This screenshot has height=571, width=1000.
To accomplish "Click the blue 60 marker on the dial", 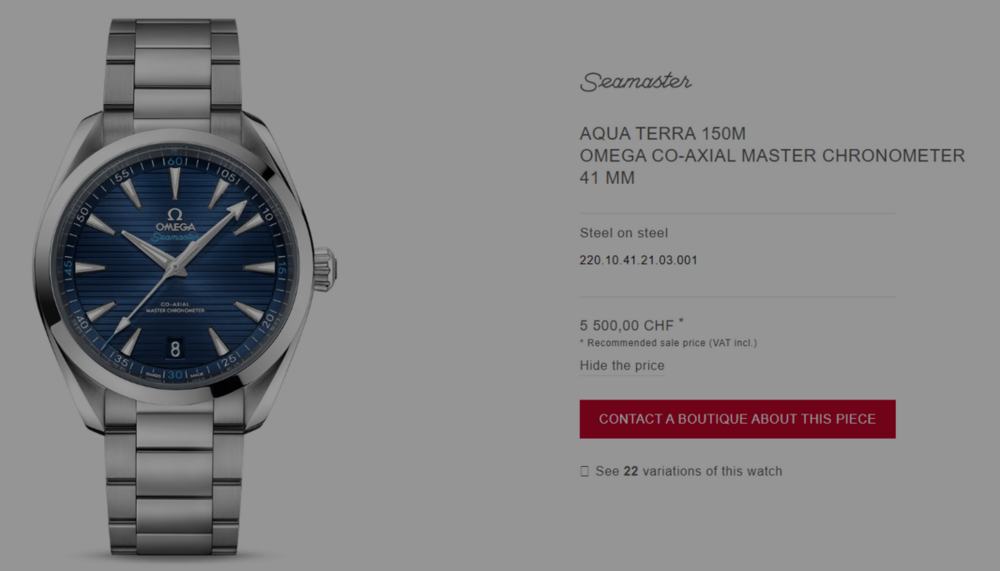I will [x=175, y=161].
